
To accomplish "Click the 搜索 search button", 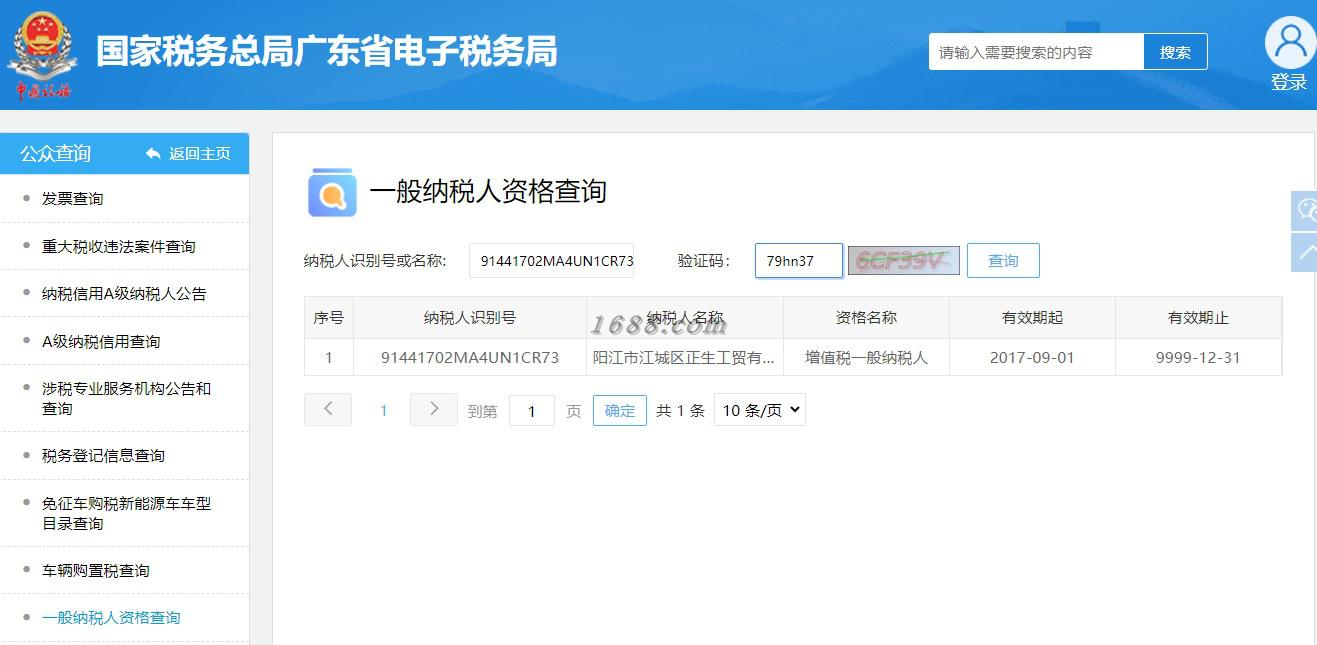I will coord(1175,52).
